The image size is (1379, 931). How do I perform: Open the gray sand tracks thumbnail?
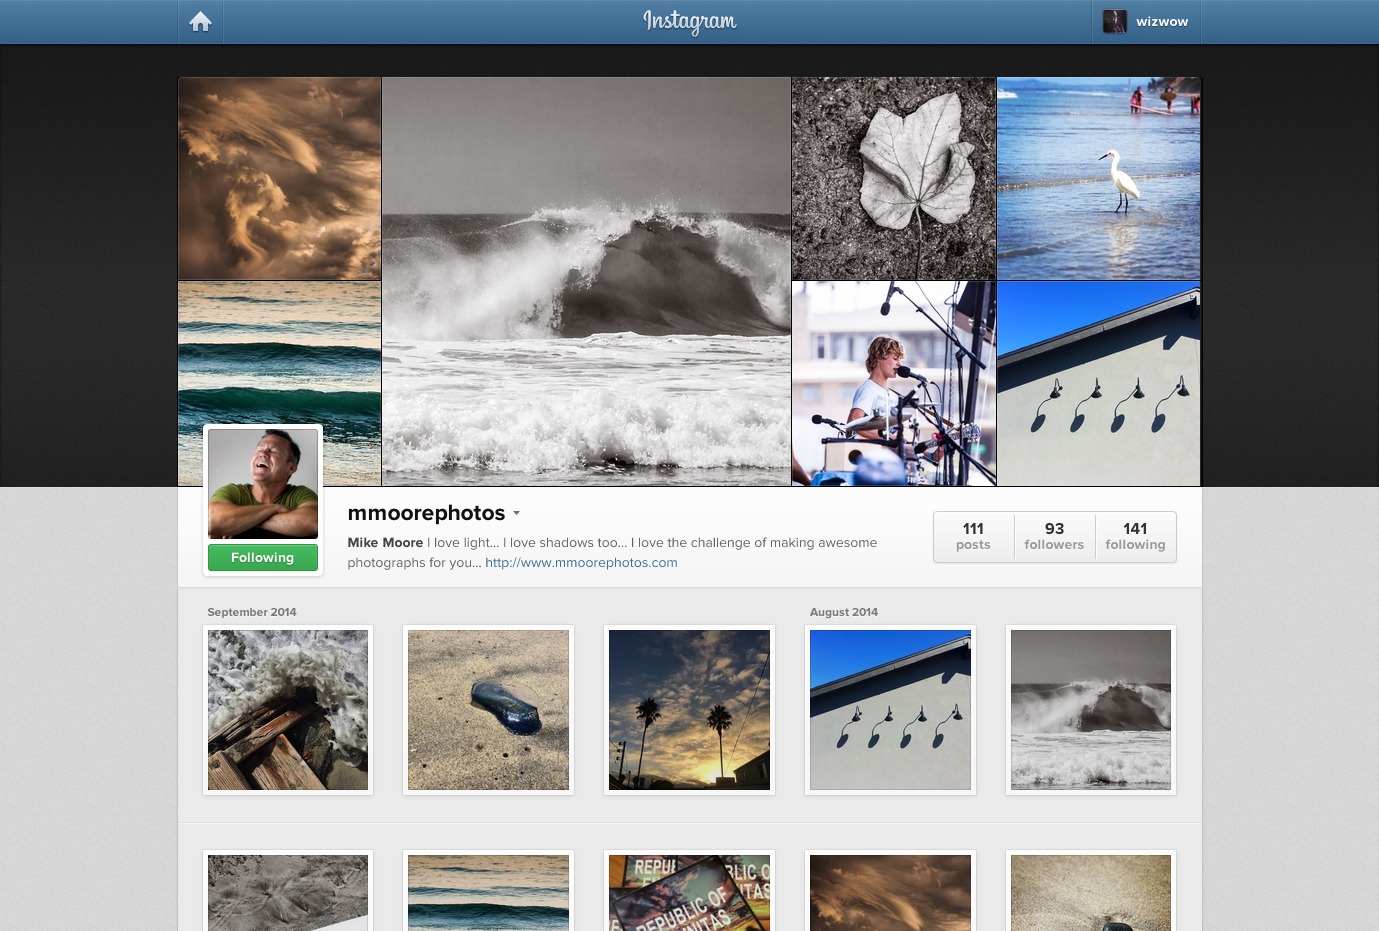pos(288,892)
